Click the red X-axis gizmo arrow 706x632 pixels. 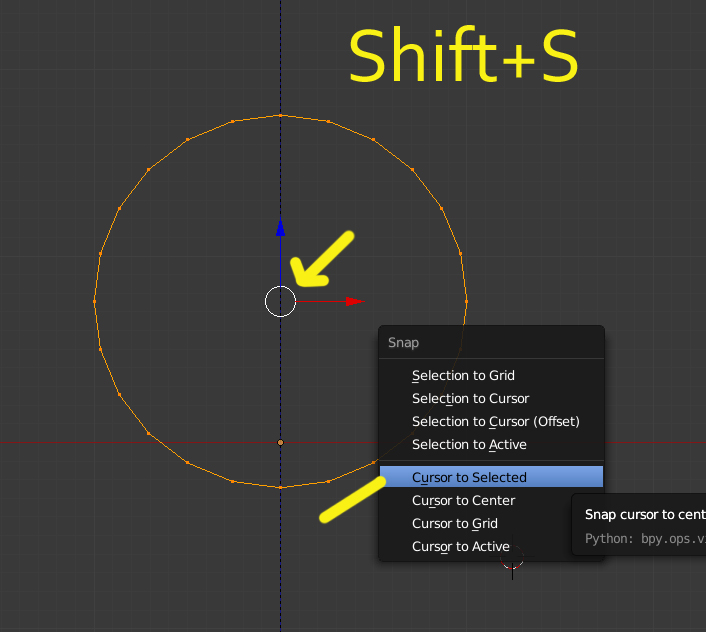click(x=355, y=302)
